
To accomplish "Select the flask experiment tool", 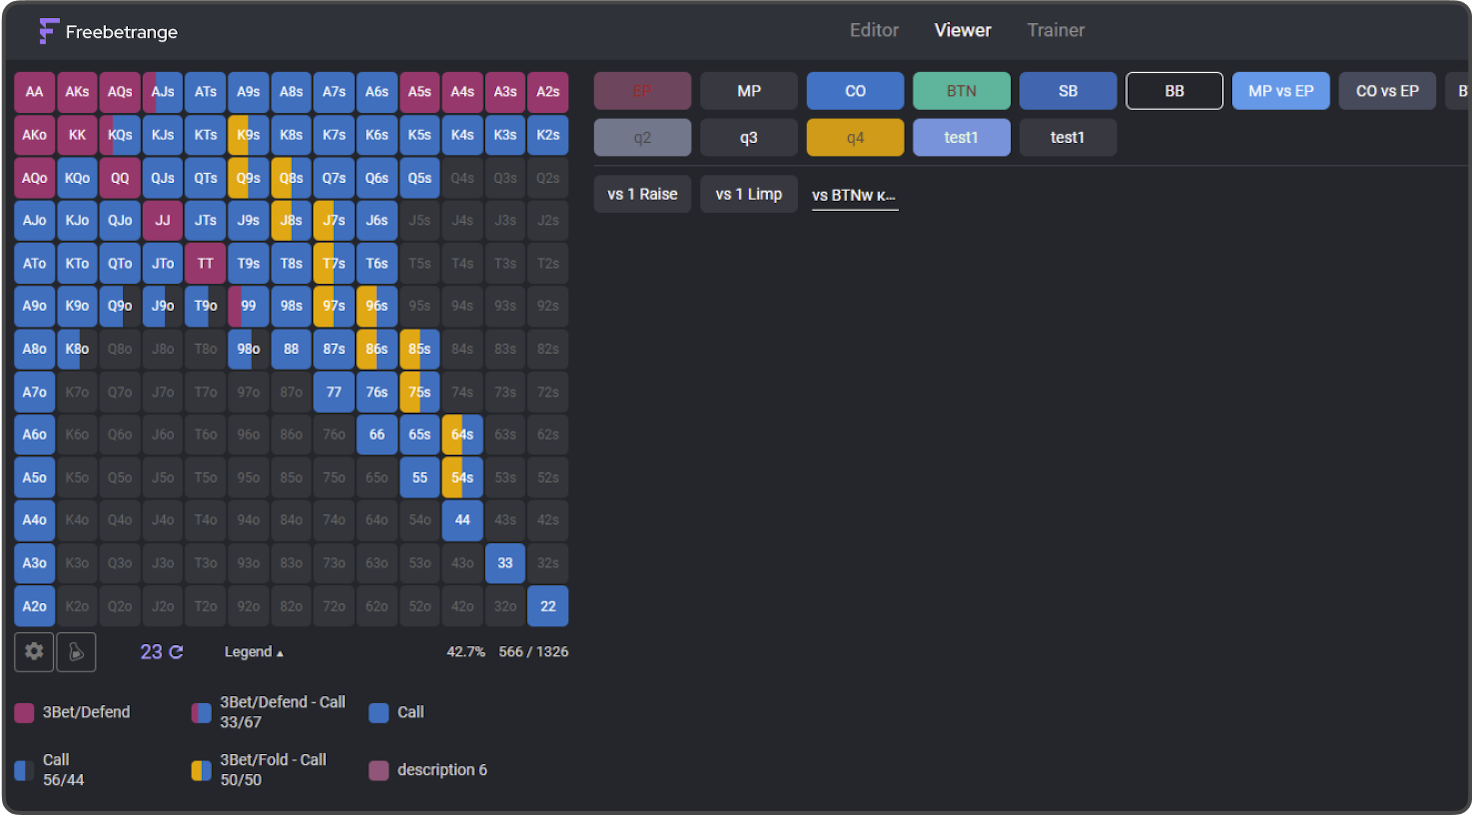I will tap(75, 651).
